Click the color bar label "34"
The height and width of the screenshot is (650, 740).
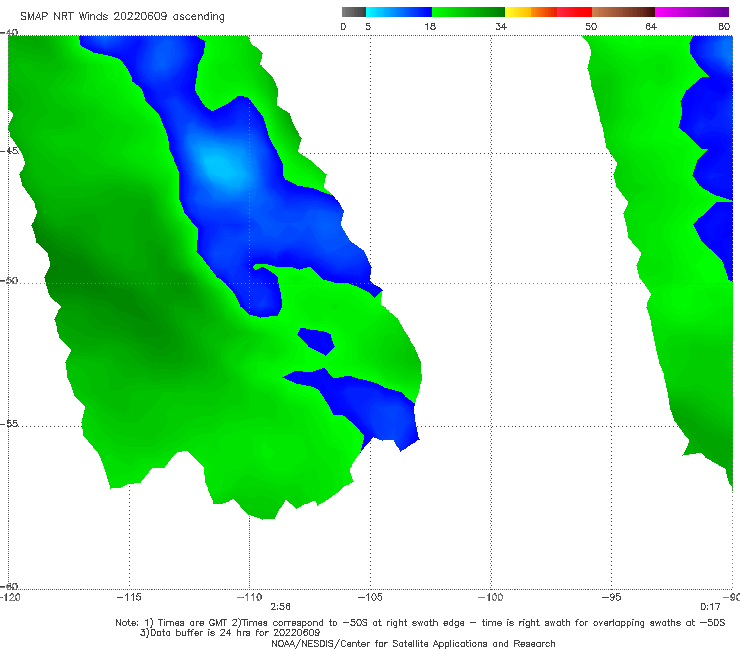coord(501,26)
